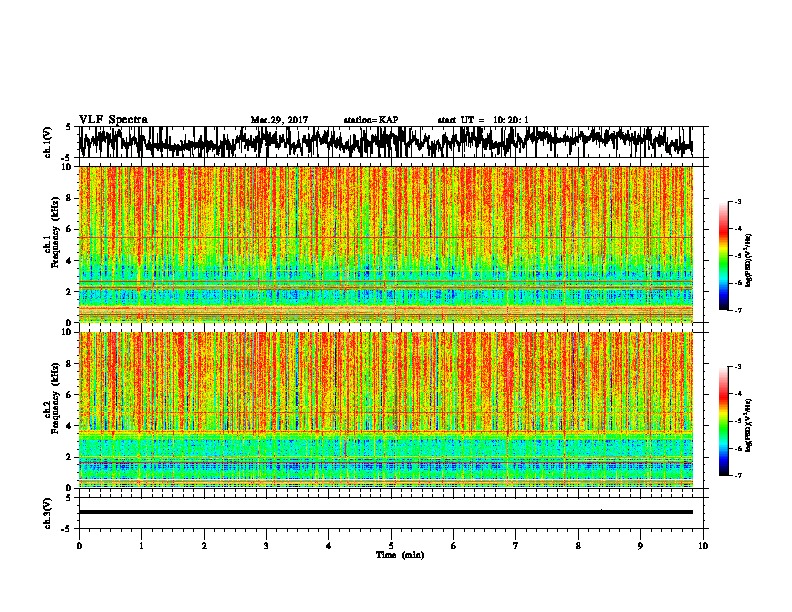The width and height of the screenshot is (792, 612).
Task: Click time axis tick label "0"
Action: point(79,546)
